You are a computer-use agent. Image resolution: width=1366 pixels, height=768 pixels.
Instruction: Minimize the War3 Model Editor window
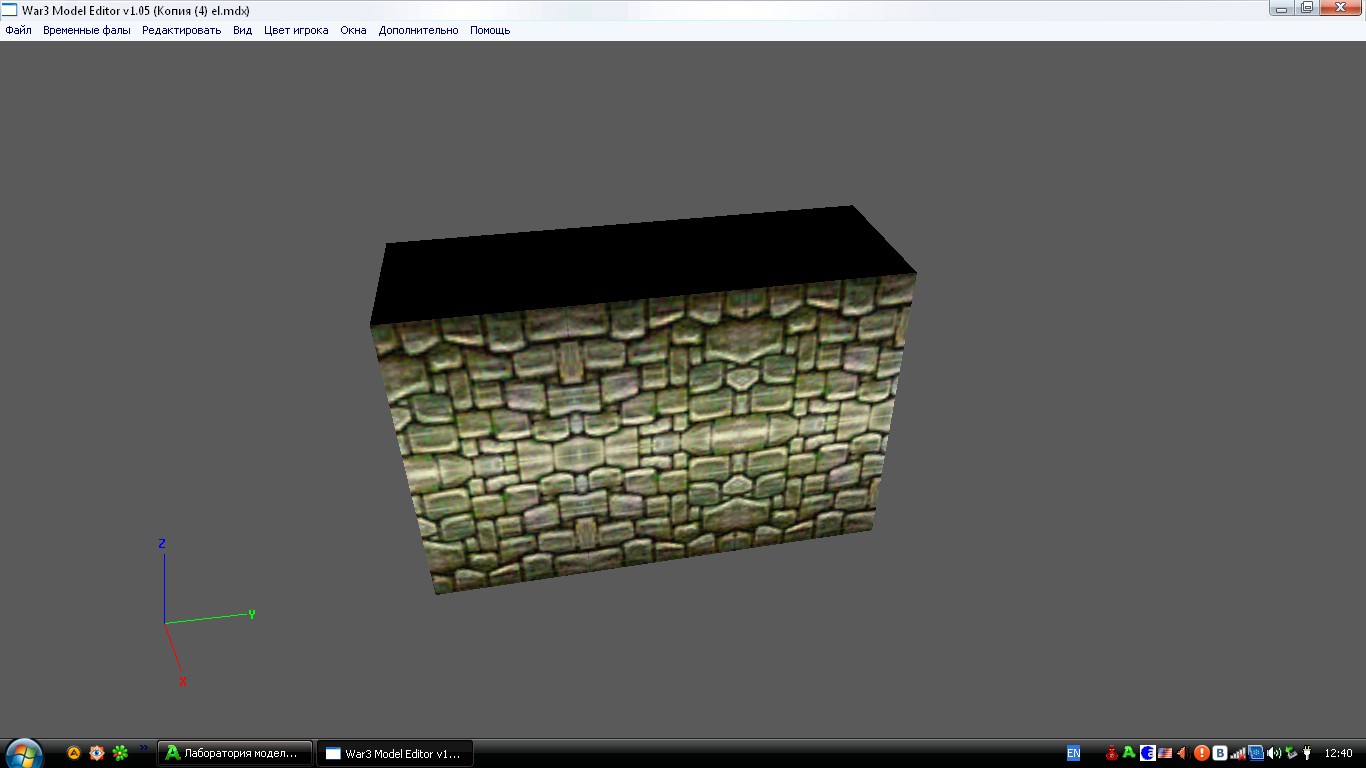coord(1281,8)
